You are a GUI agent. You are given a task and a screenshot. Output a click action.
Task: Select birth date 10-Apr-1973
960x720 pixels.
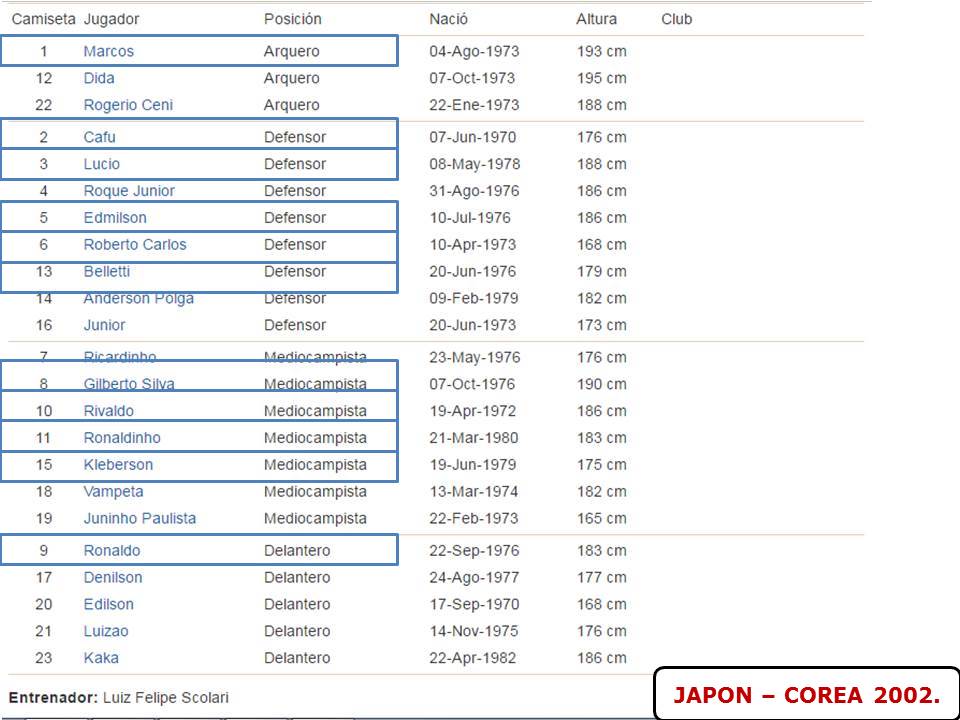point(473,245)
